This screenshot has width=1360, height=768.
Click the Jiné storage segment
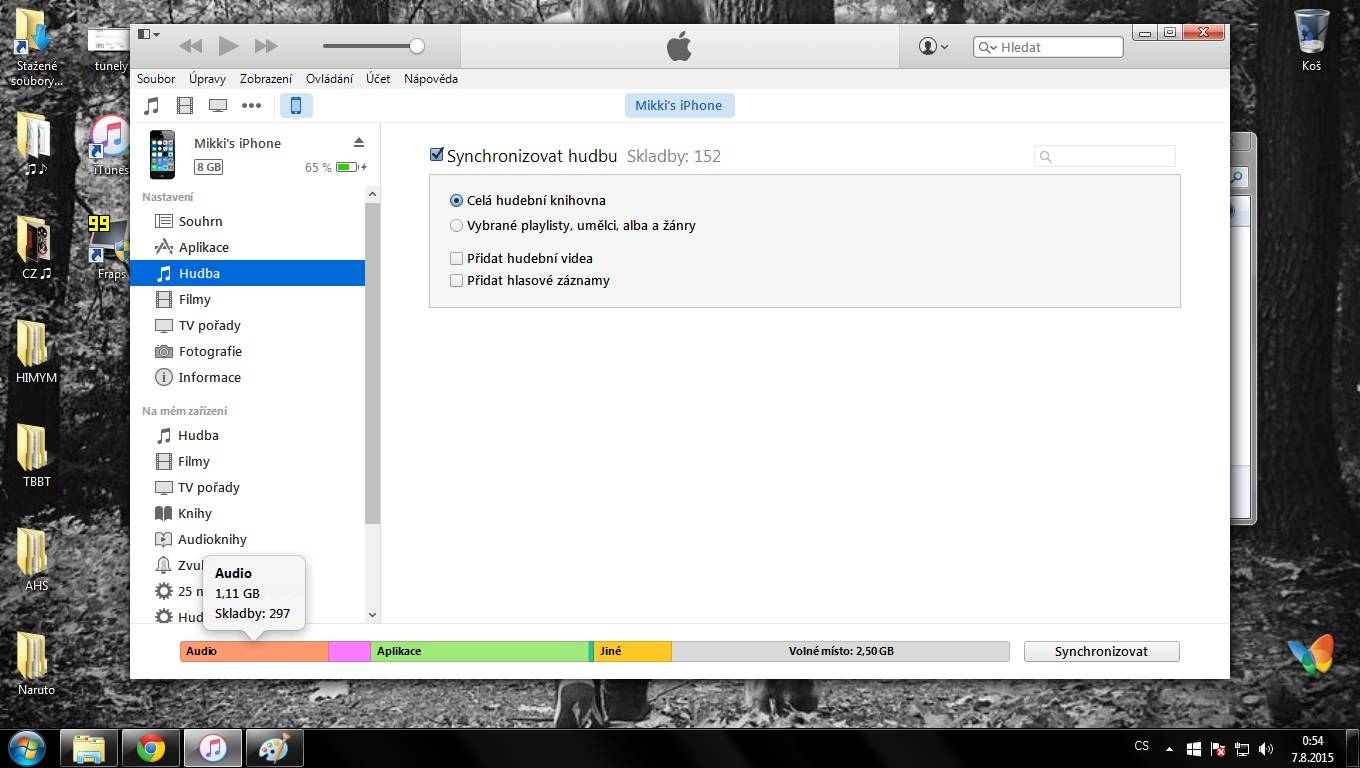pos(633,651)
